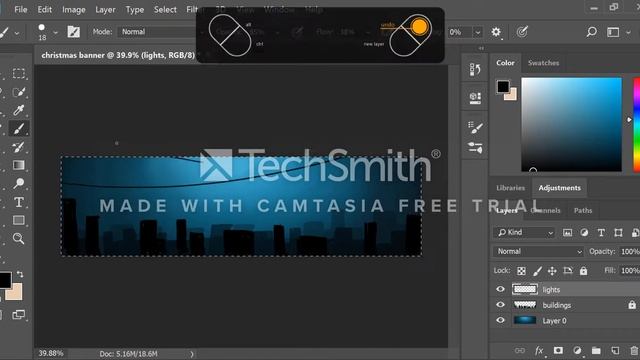Open the screen mode icon in the toolbox
Image resolution: width=640 pixels, height=360 pixels.
18,314
